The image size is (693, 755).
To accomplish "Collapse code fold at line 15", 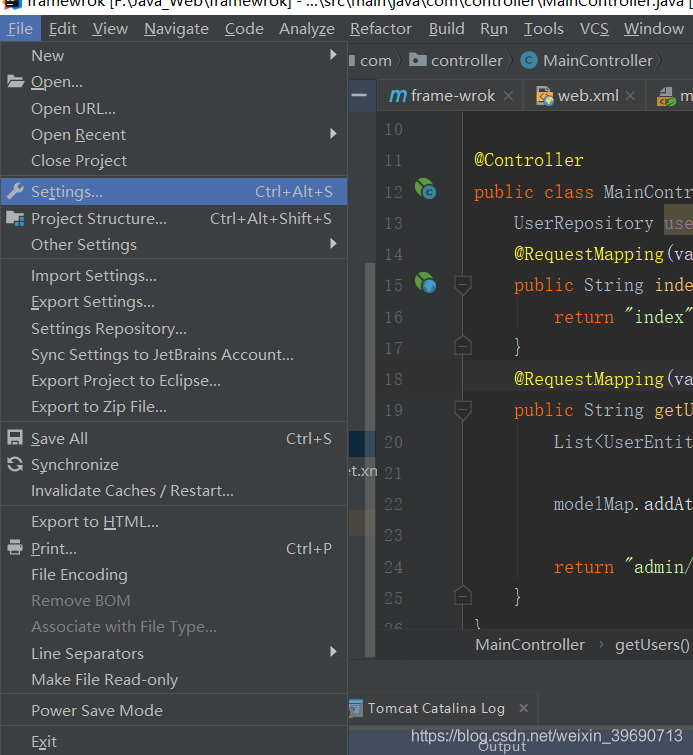I will [x=462, y=285].
